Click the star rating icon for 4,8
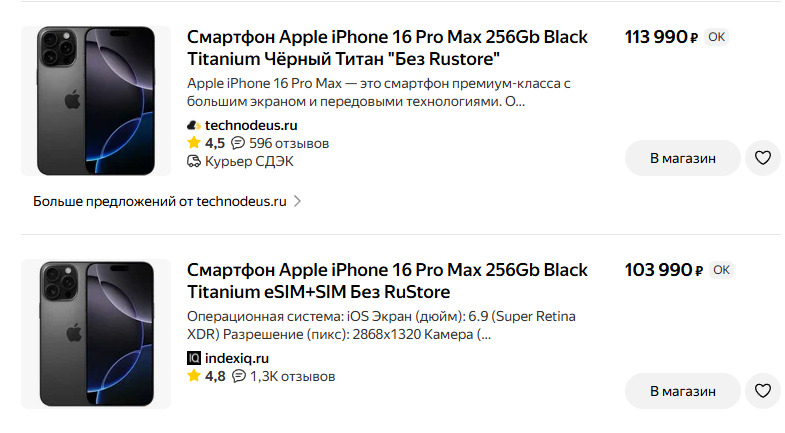The image size is (785, 433). [194, 376]
